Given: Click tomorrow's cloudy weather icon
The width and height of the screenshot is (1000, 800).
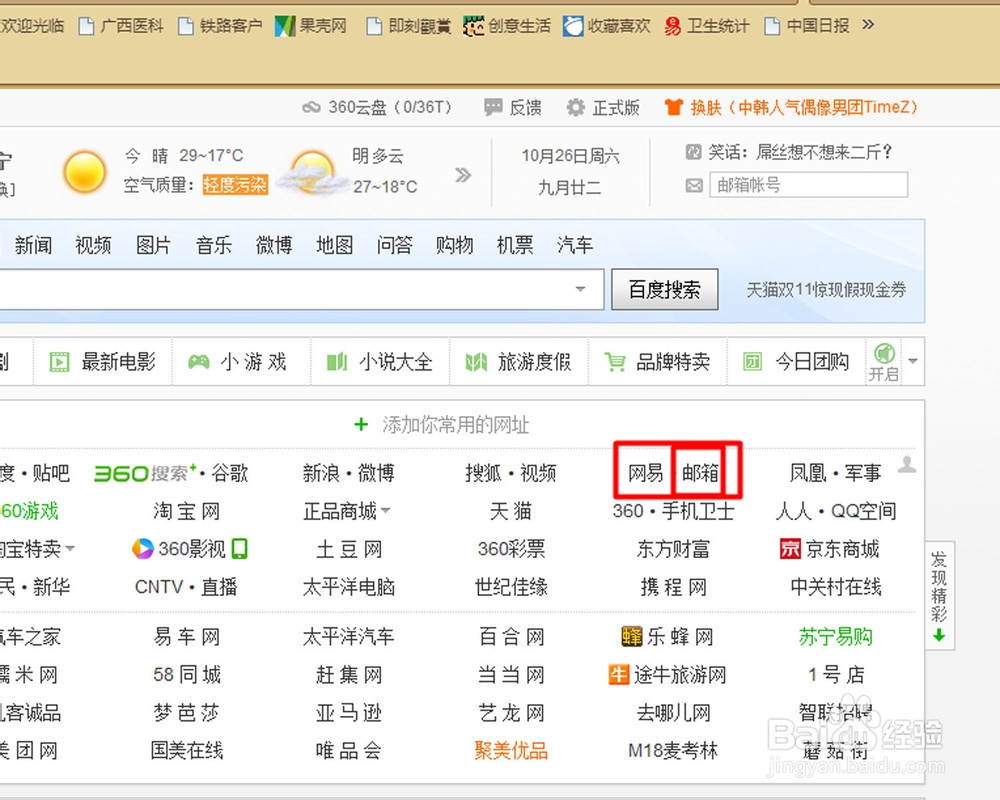Looking at the screenshot, I should tap(311, 172).
